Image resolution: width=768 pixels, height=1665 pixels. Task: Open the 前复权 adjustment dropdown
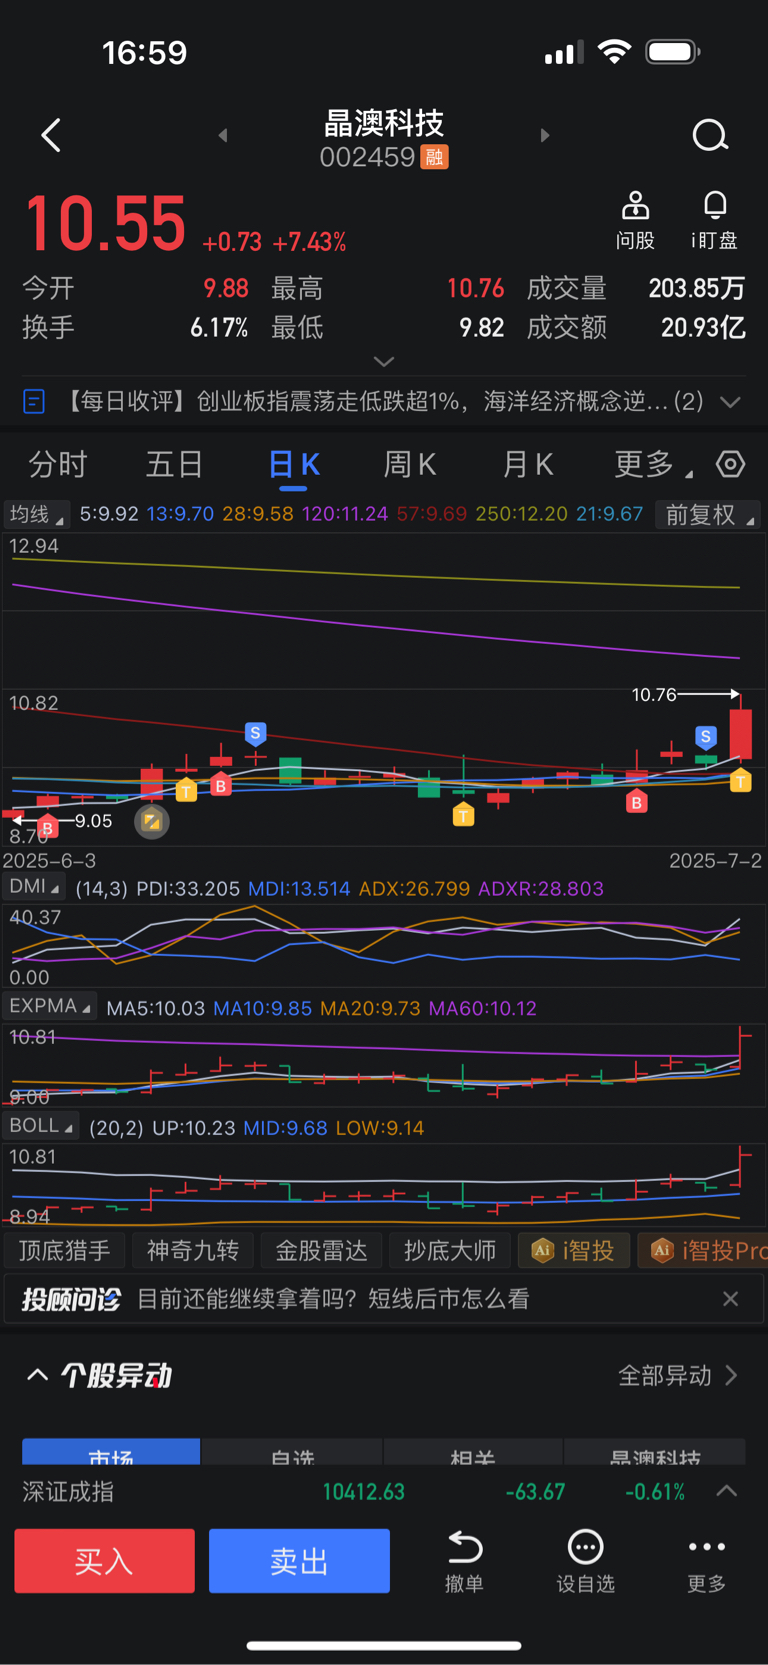pos(709,514)
